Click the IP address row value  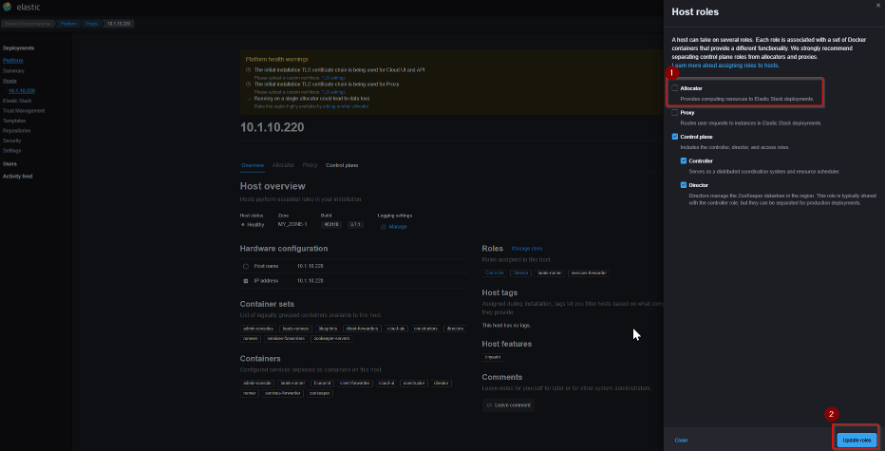310,281
